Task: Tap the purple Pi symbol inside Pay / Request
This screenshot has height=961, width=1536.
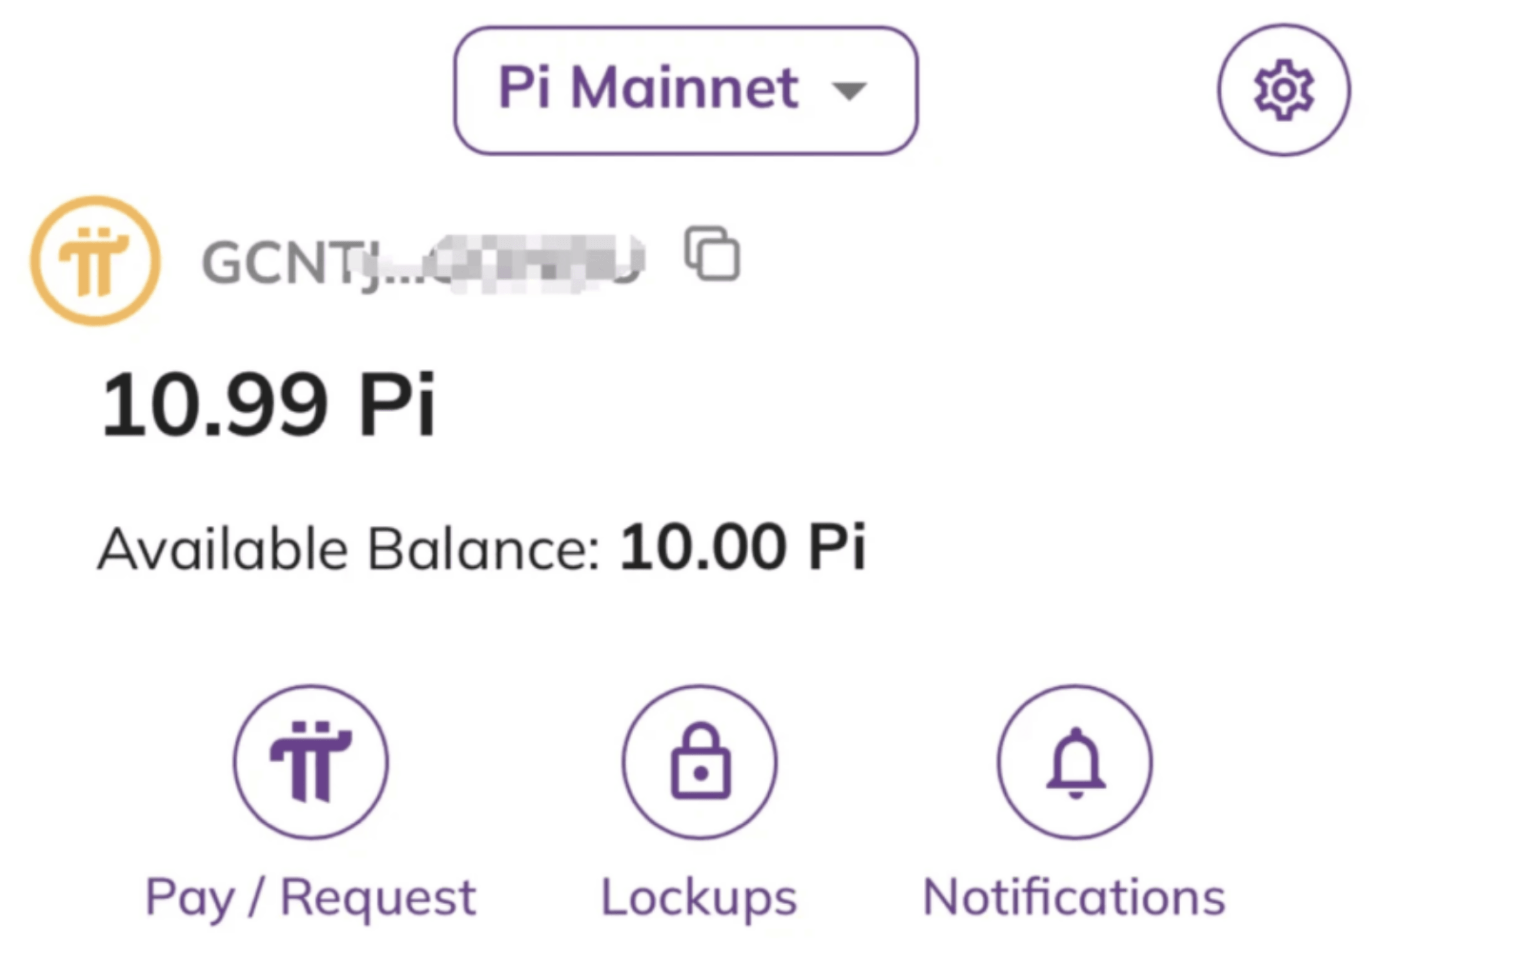Action: [310, 761]
